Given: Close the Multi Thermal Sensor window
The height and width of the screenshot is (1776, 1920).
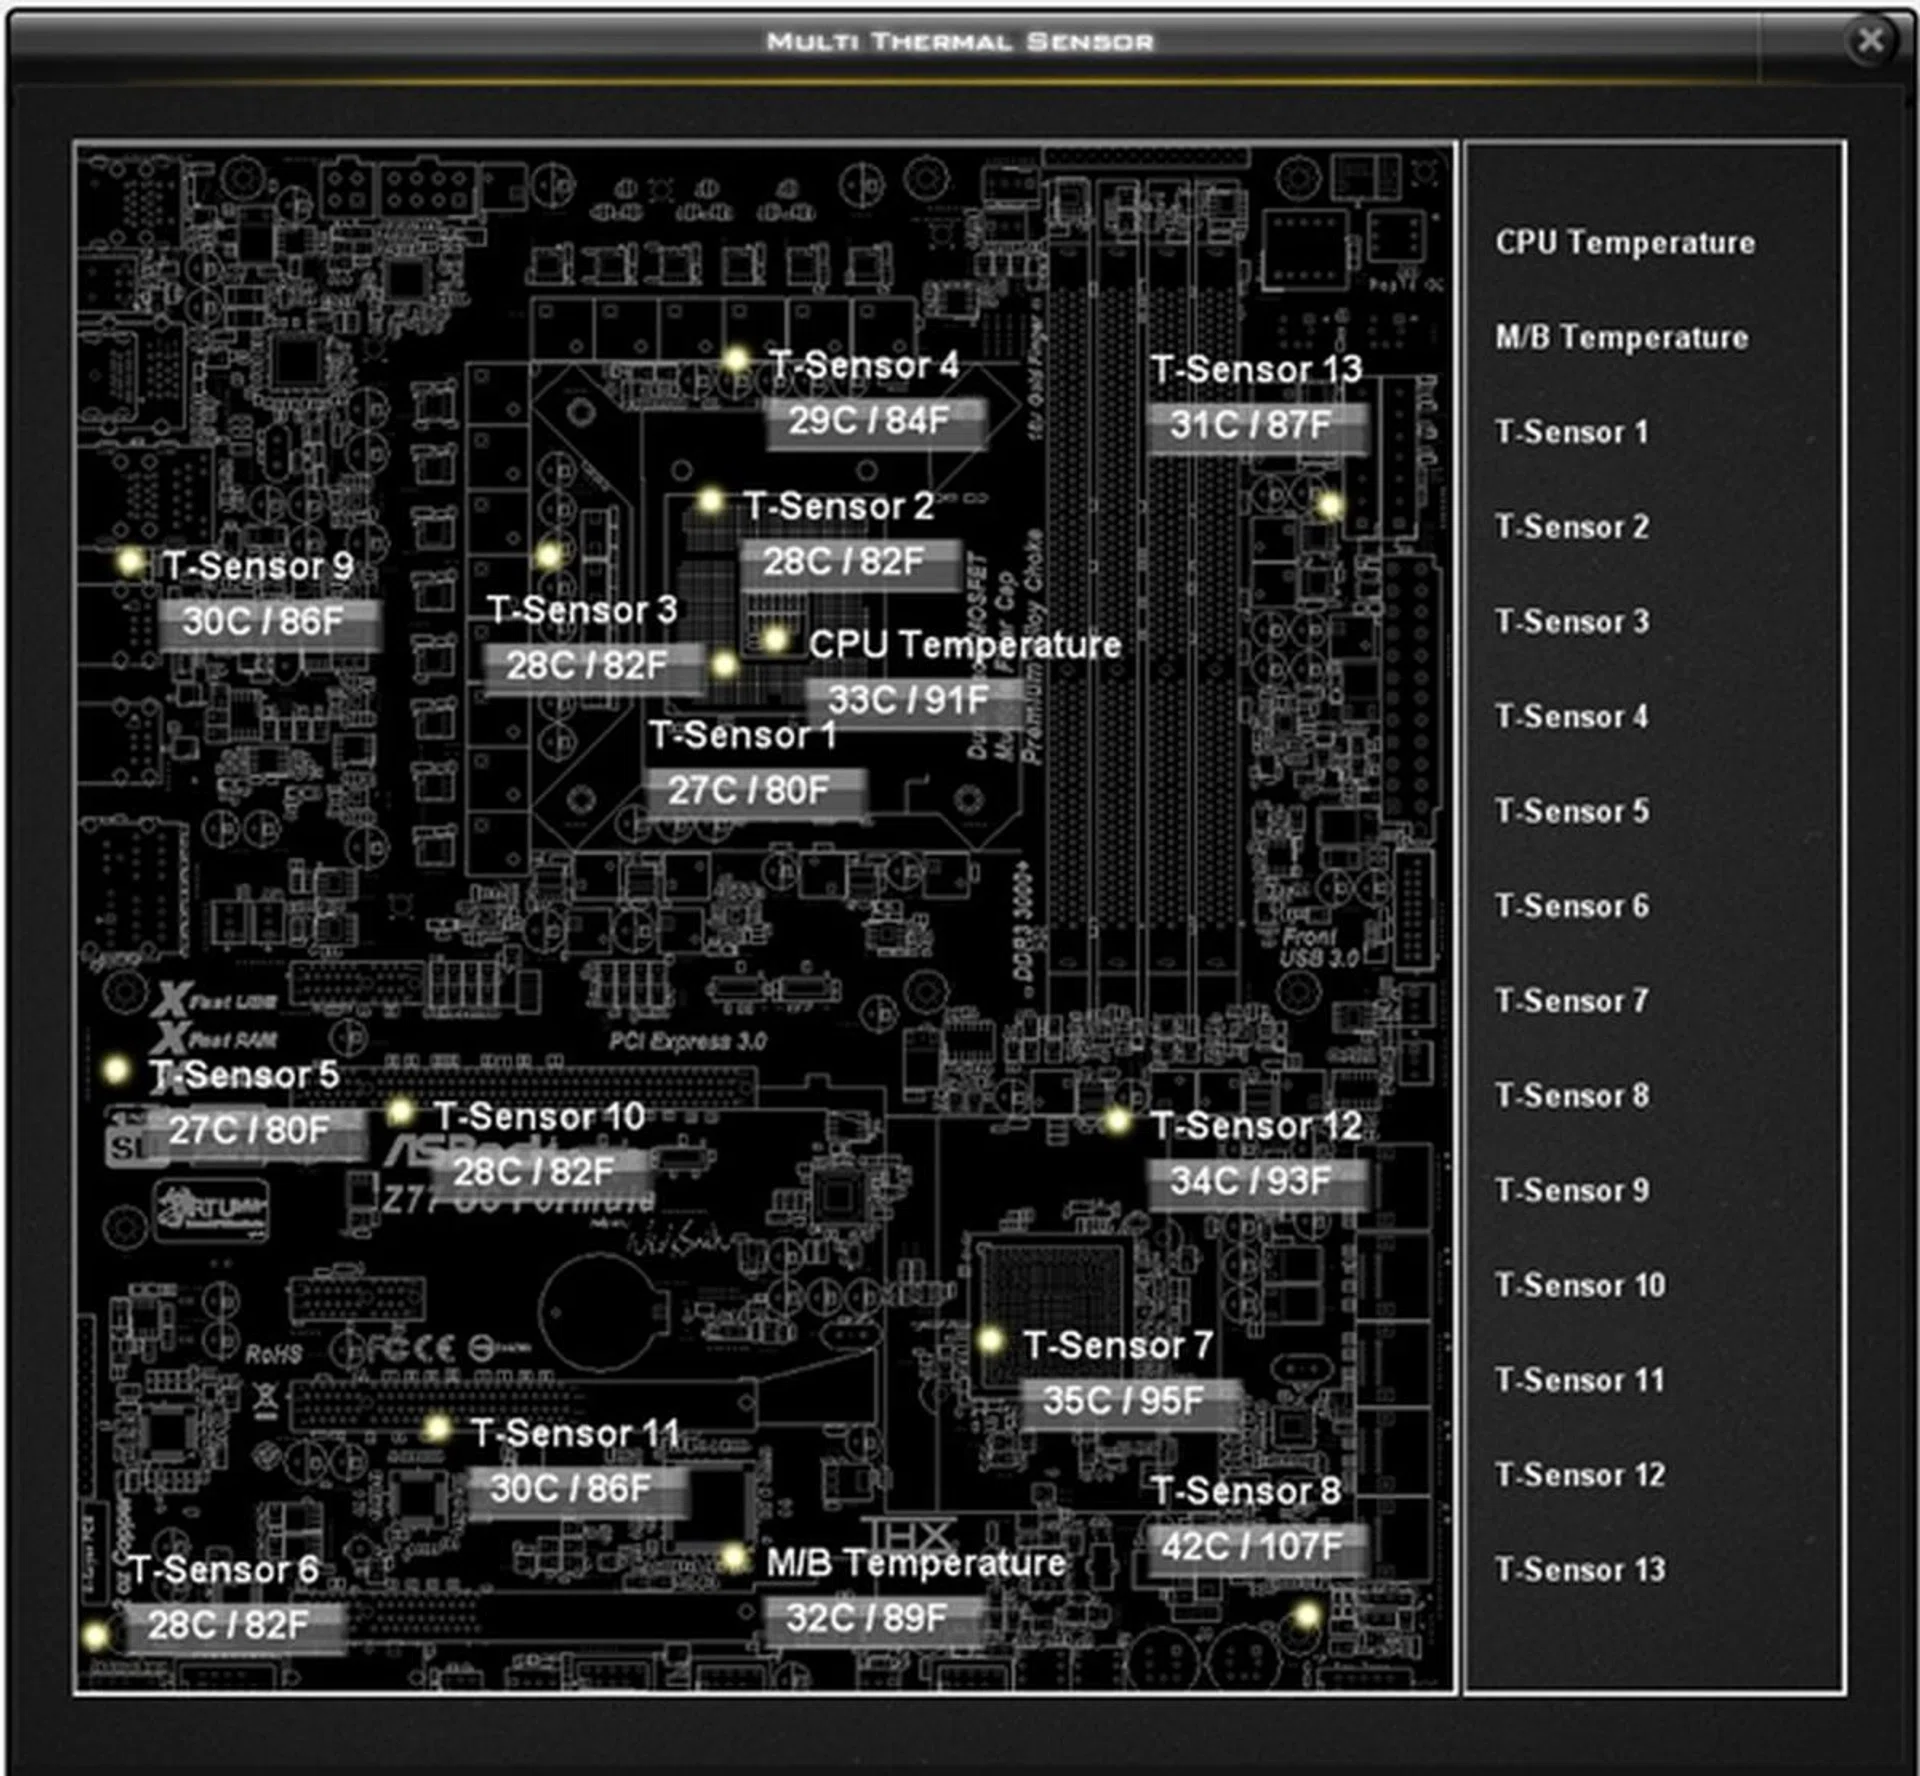Looking at the screenshot, I should [x=1869, y=40].
